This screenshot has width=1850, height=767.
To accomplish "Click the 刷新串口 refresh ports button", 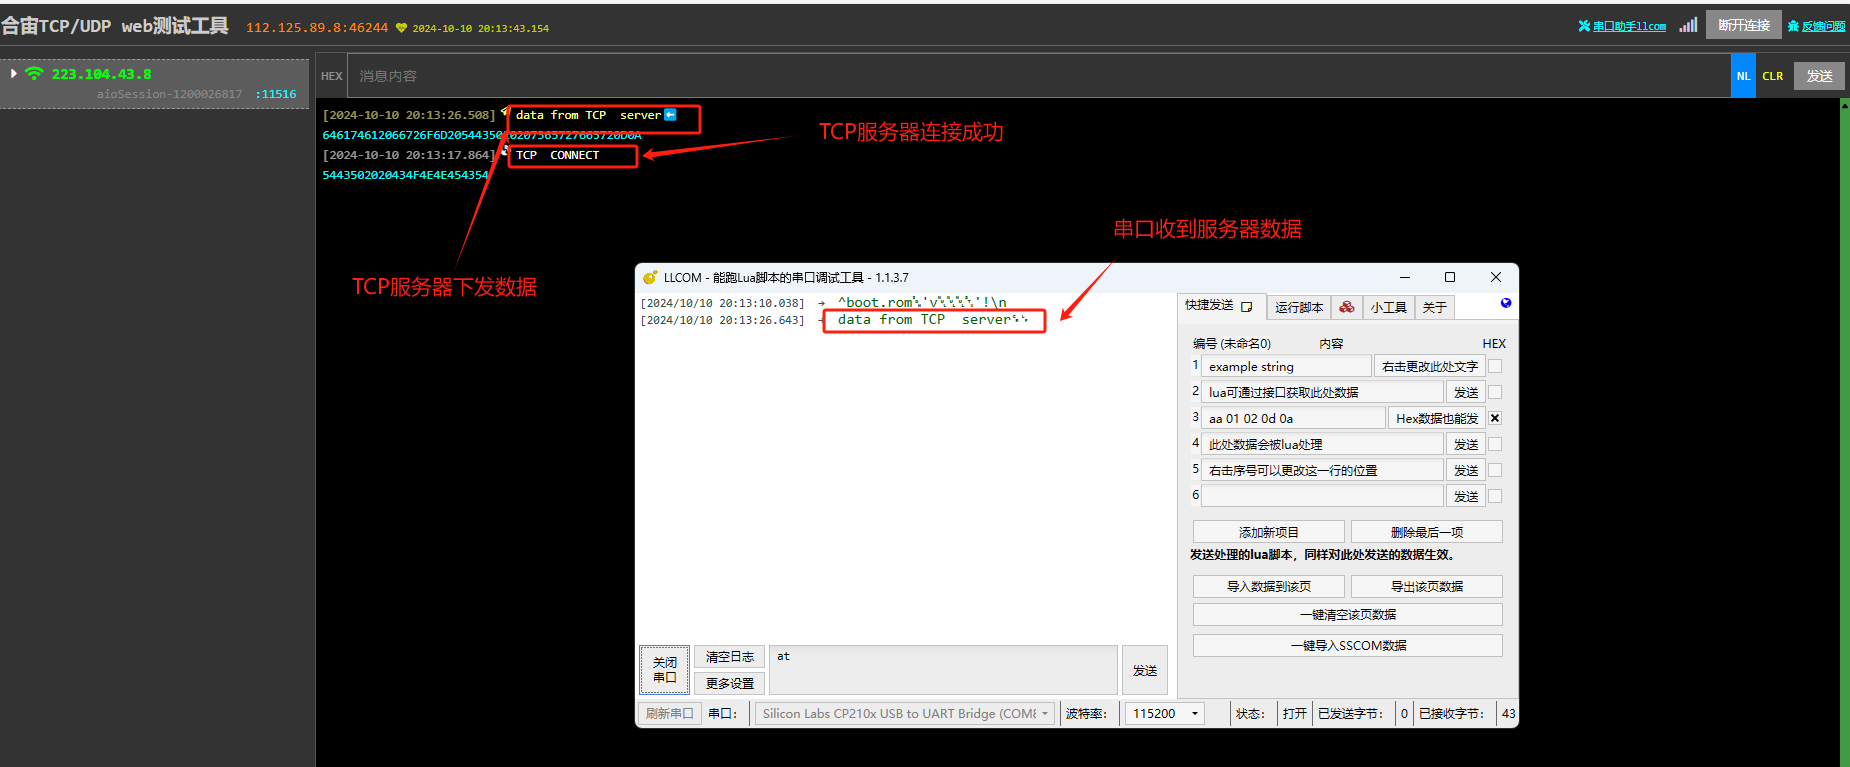I will (669, 713).
